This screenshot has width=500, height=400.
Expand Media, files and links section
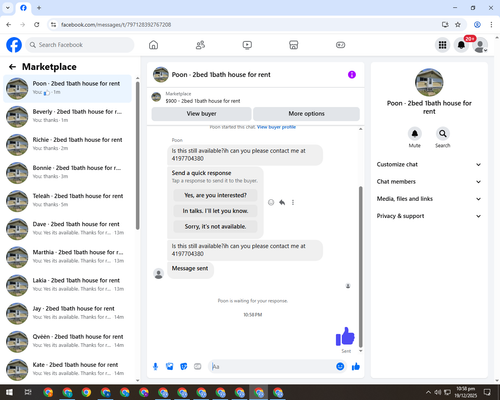click(x=429, y=199)
